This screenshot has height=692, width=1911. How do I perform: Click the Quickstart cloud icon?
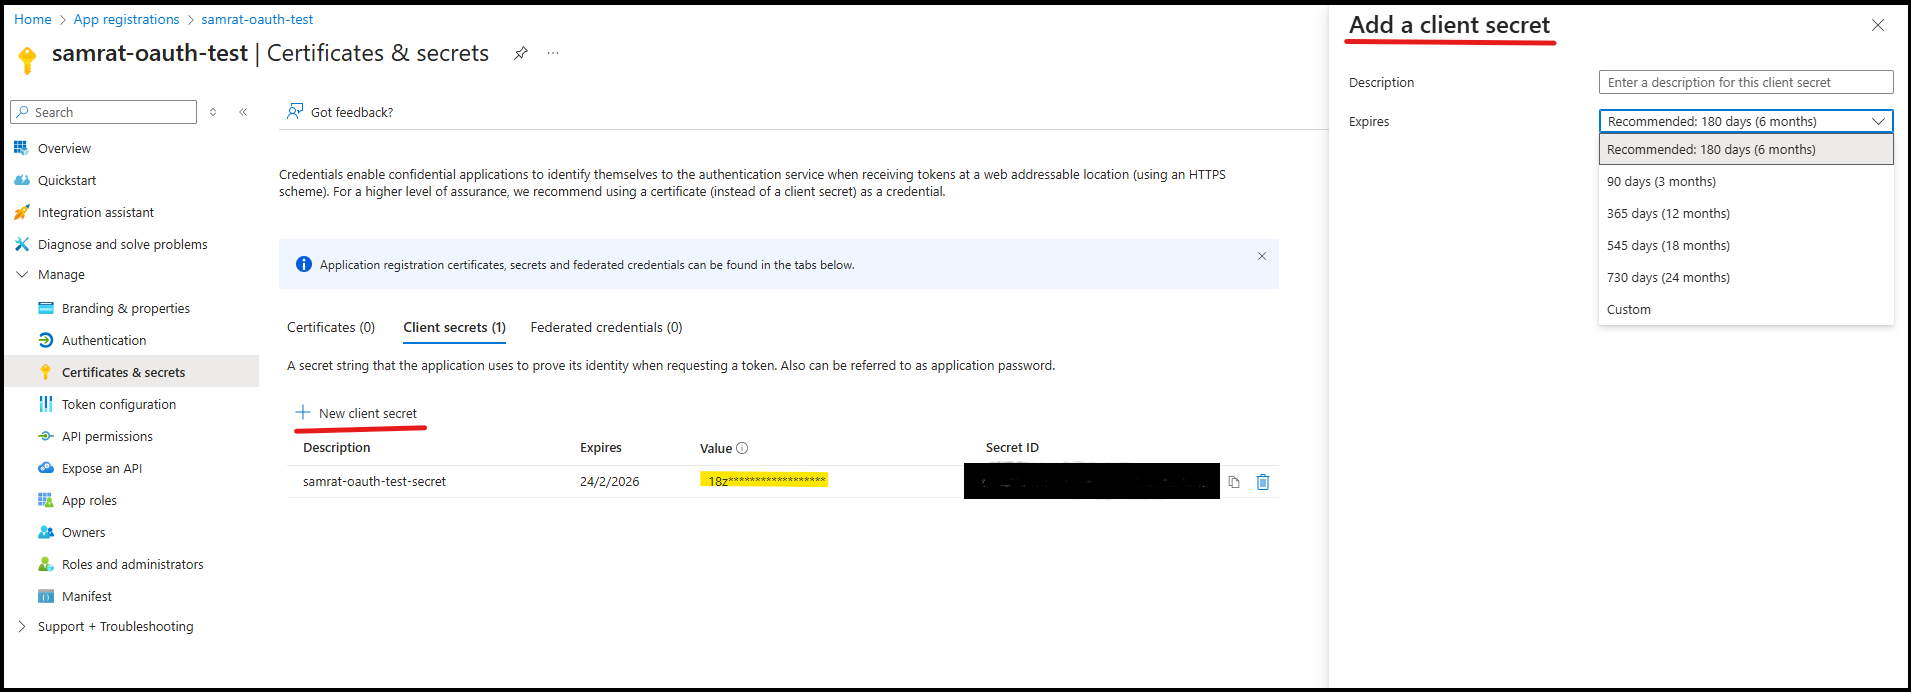22,180
